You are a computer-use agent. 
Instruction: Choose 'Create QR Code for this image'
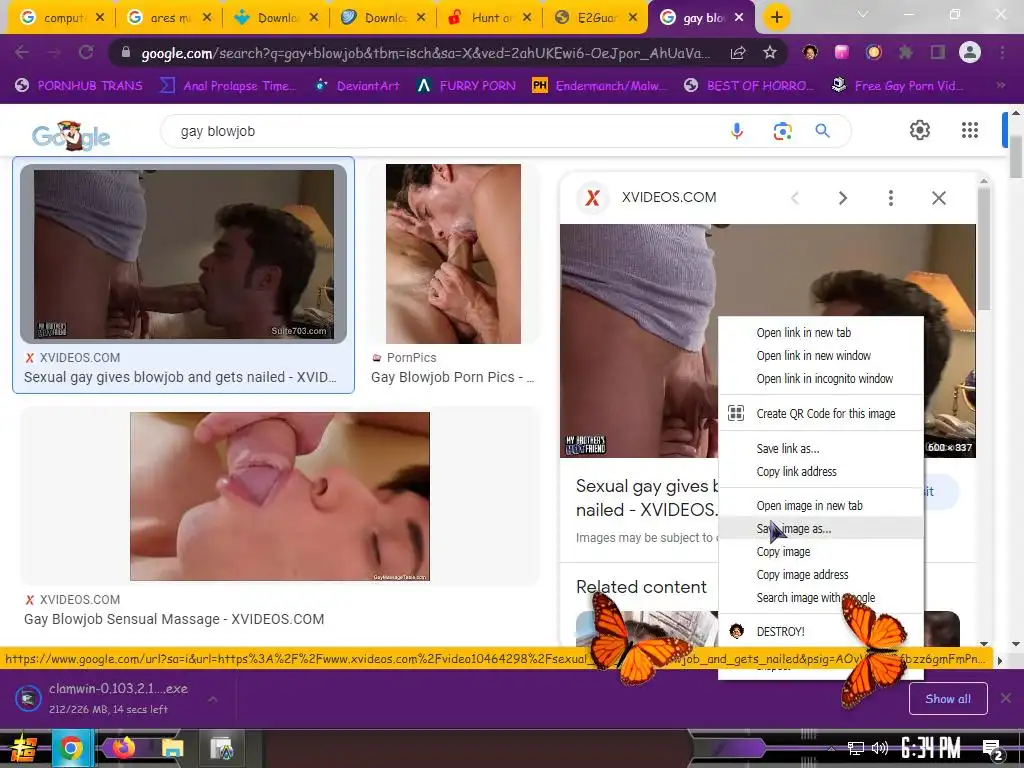point(821,413)
